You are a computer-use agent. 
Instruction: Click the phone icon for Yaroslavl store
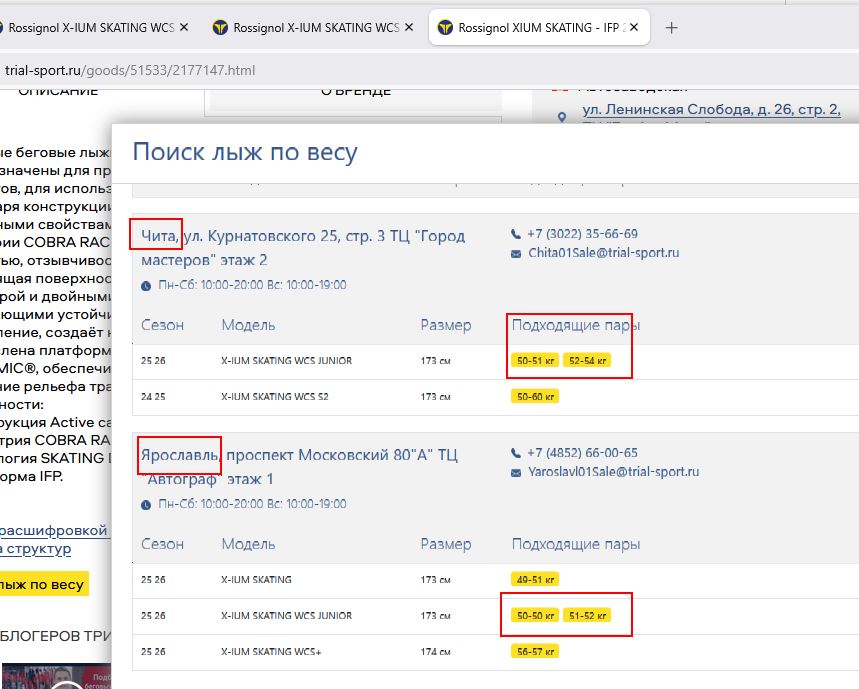tap(516, 453)
